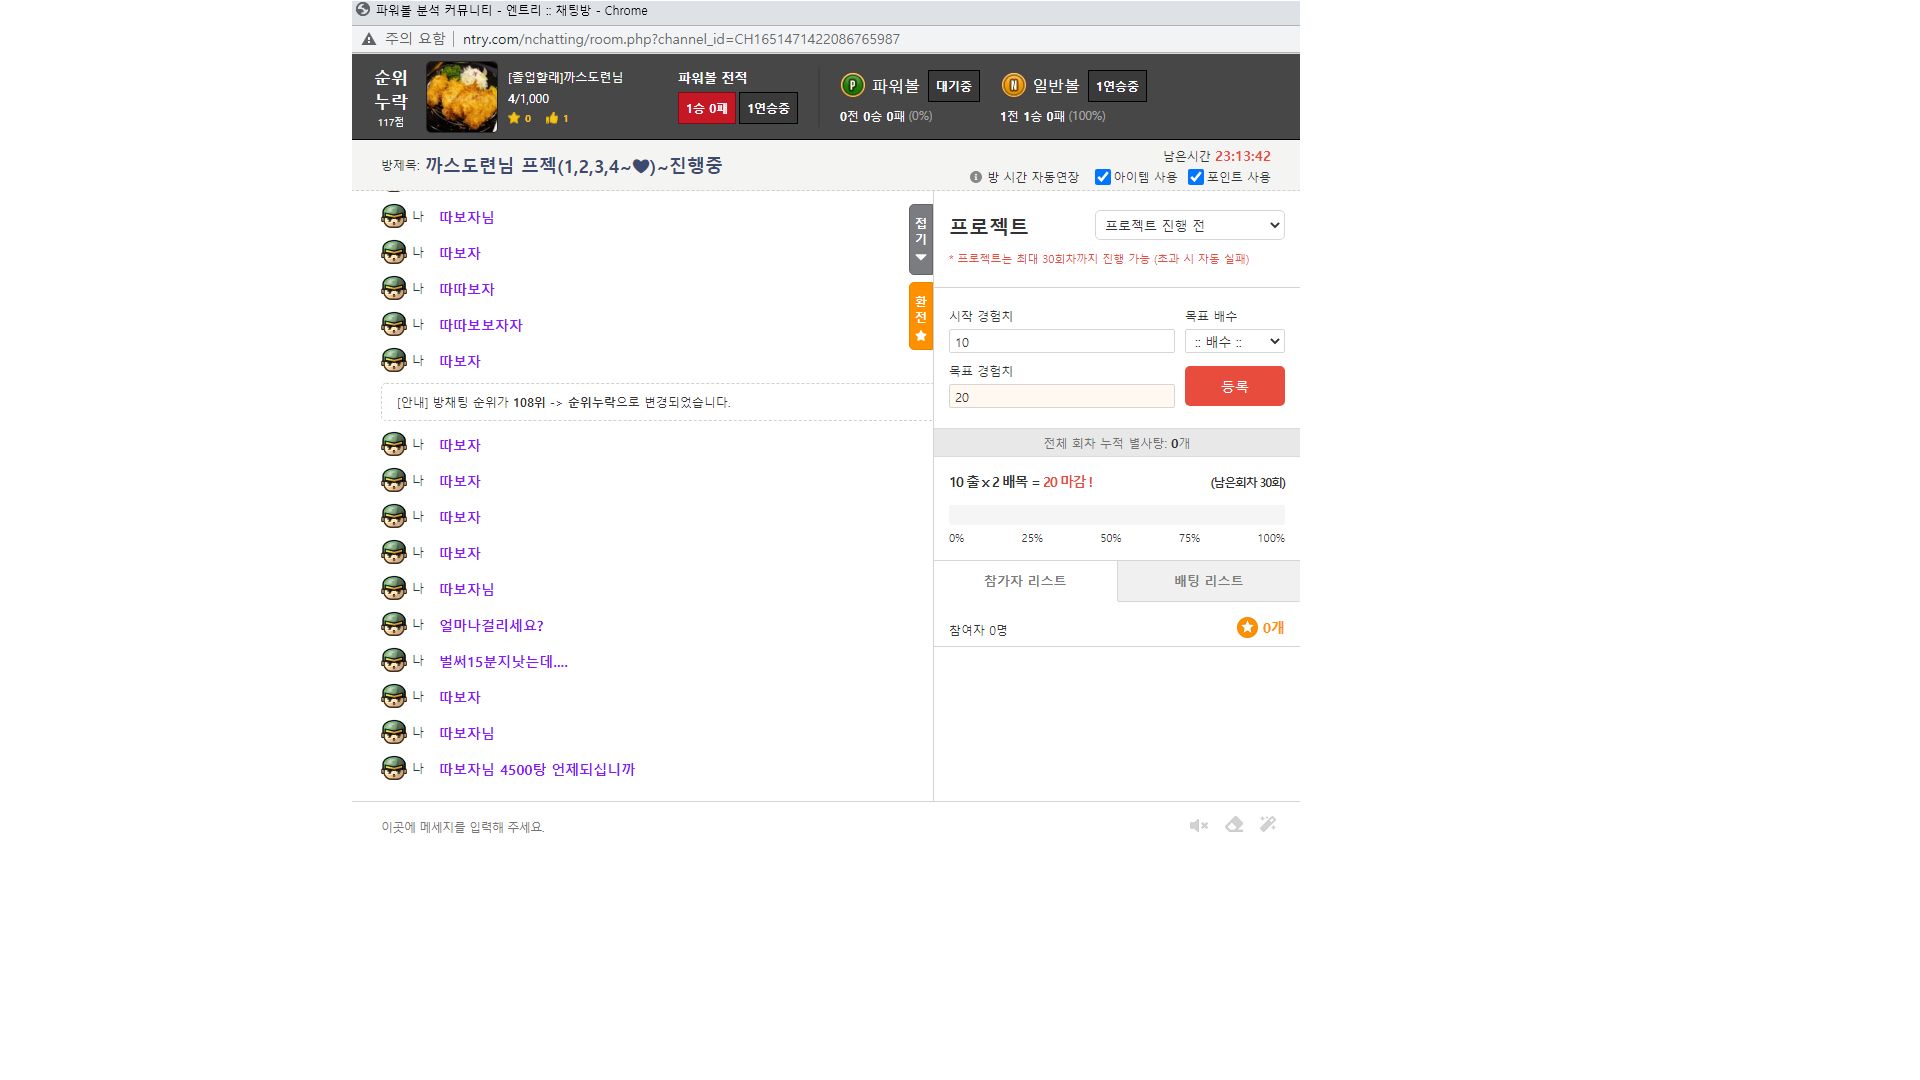Toggle the 아이템 사용 checkbox
1920x1080 pixels.
(1103, 177)
